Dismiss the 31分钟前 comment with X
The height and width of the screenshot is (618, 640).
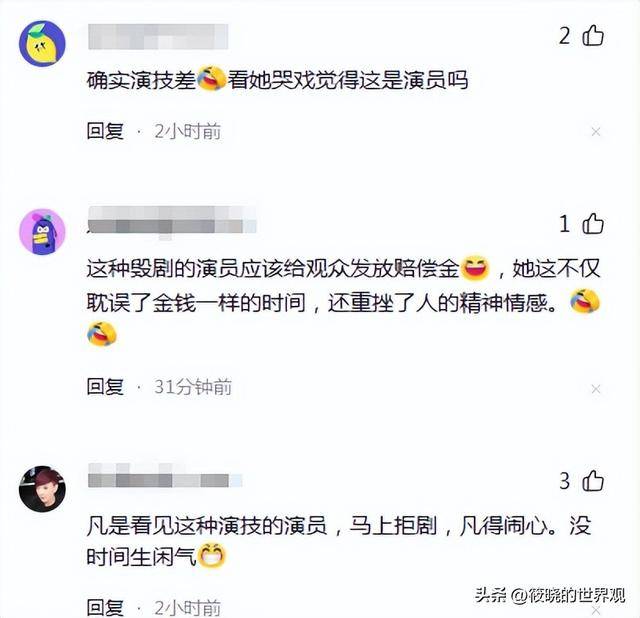tap(596, 389)
